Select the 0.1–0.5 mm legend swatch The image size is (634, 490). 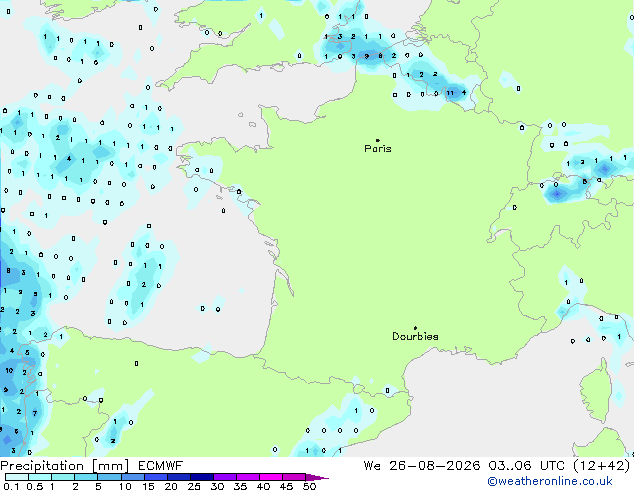point(17,477)
